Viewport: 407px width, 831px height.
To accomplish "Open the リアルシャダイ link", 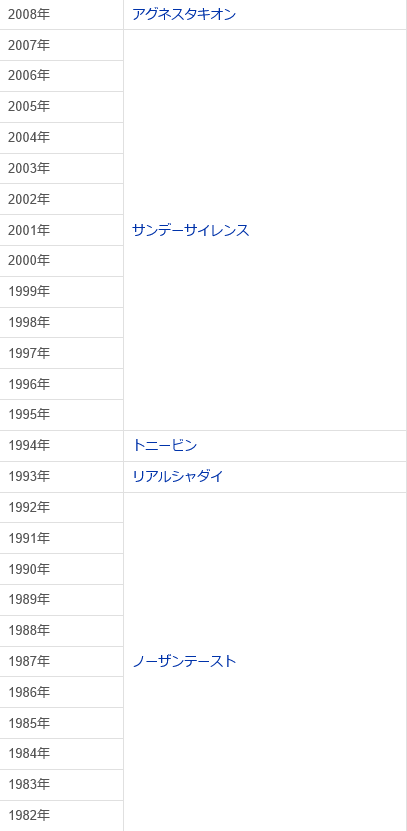I will click(x=178, y=476).
